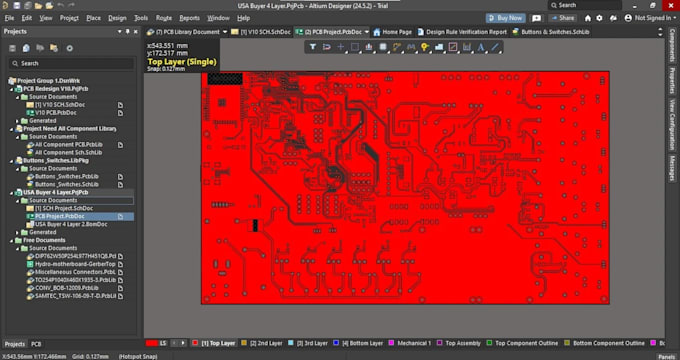Collapse the Free Documents node
Screen dimensions: 680x360
pyautogui.click(x=12, y=240)
